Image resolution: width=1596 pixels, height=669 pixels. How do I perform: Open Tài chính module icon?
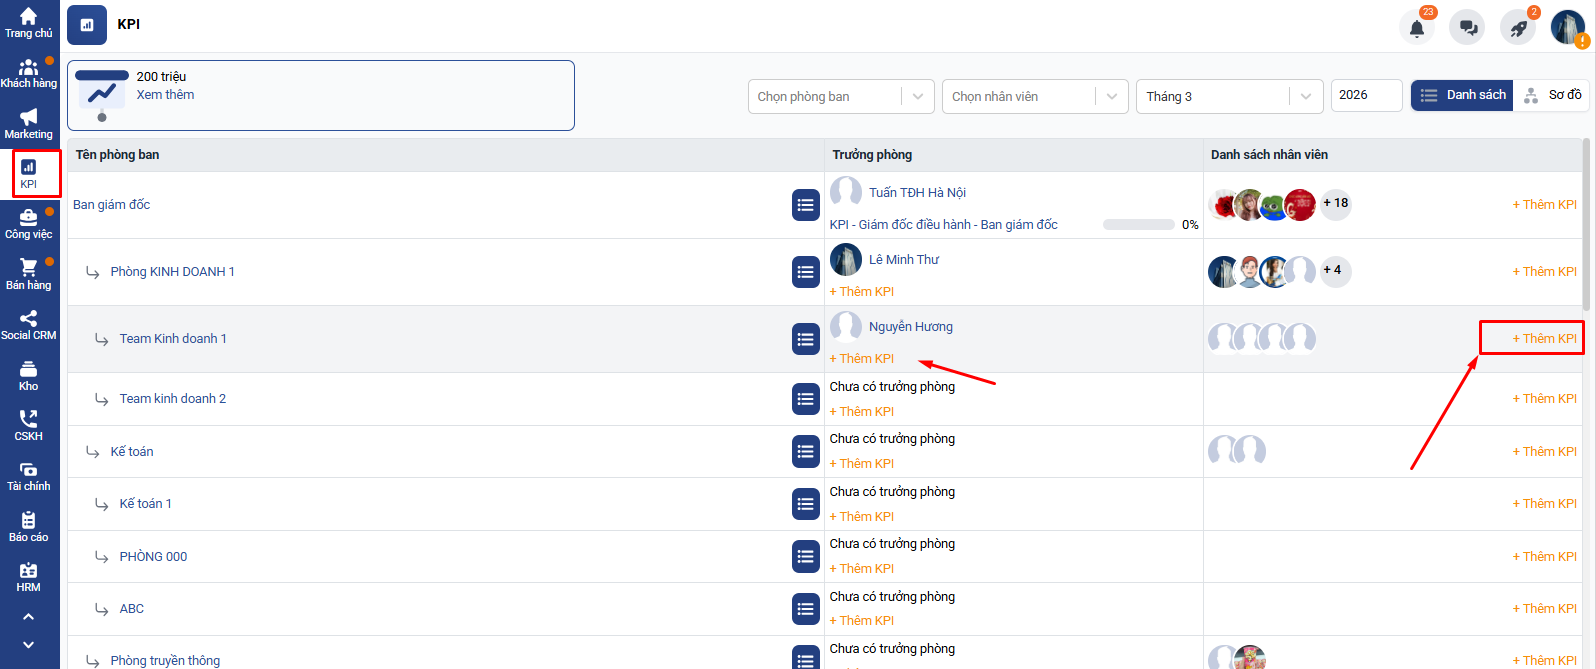[28, 476]
